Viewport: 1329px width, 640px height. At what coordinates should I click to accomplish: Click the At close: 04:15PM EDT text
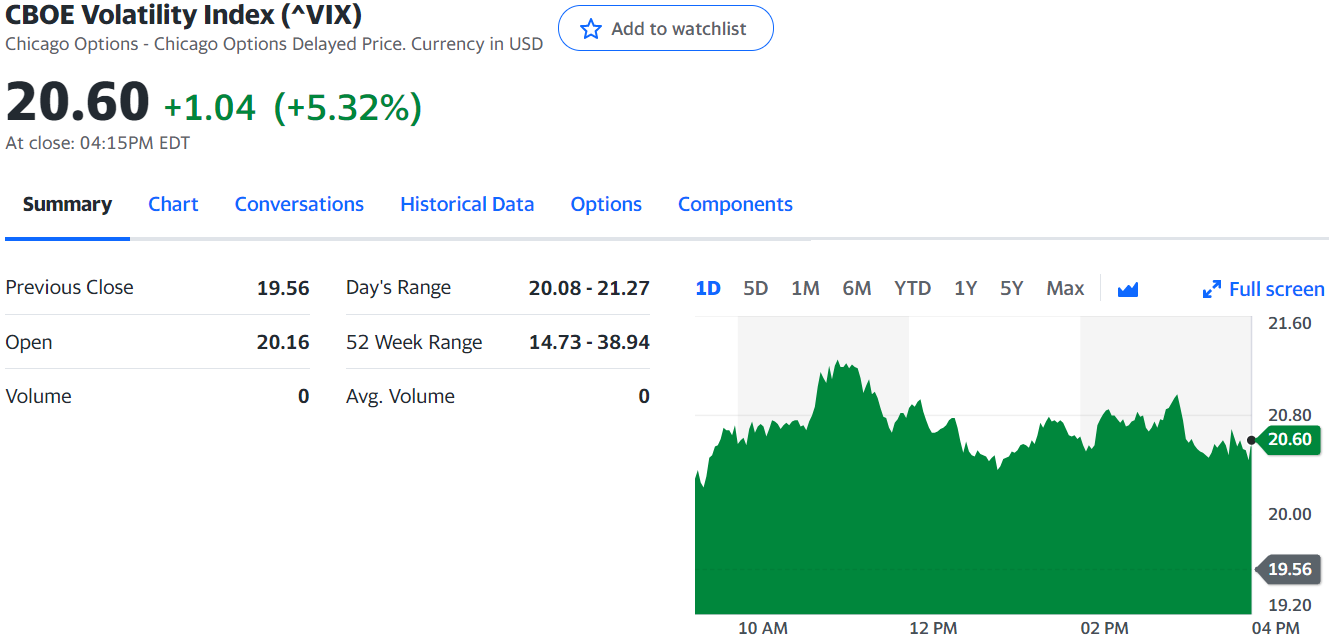[x=98, y=143]
